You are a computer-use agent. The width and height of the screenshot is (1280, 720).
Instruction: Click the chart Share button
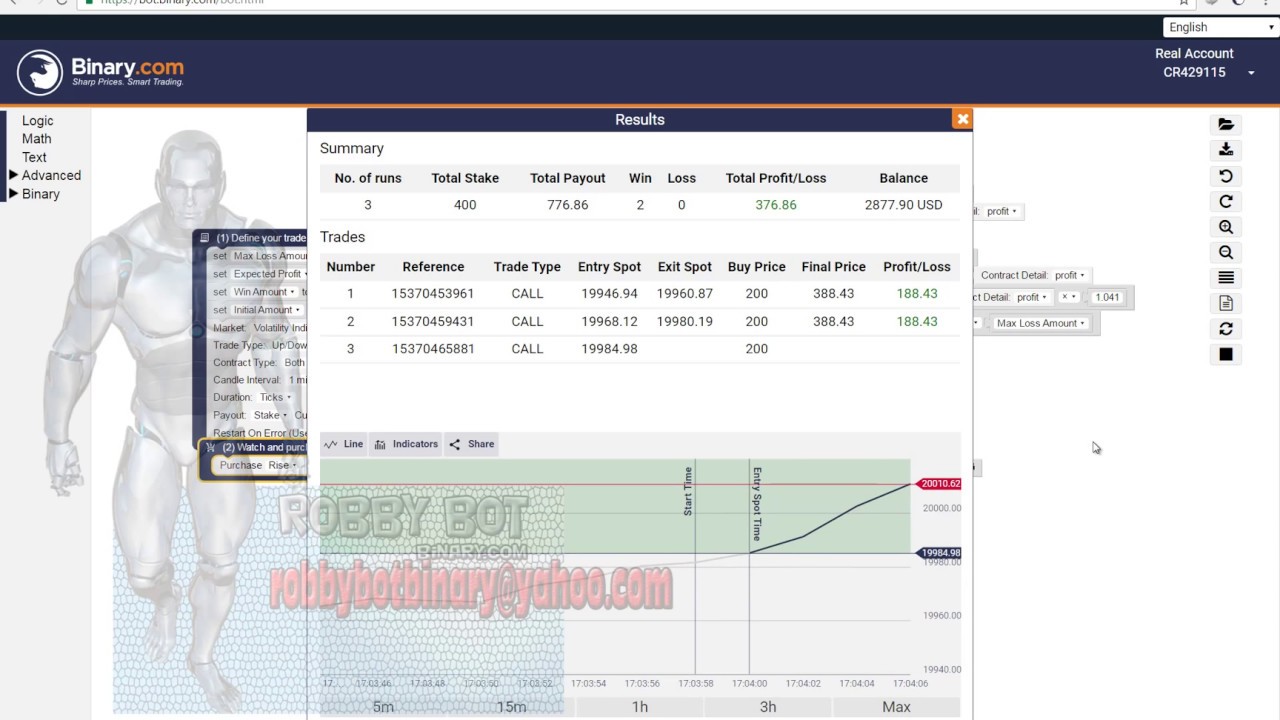[x=472, y=444]
